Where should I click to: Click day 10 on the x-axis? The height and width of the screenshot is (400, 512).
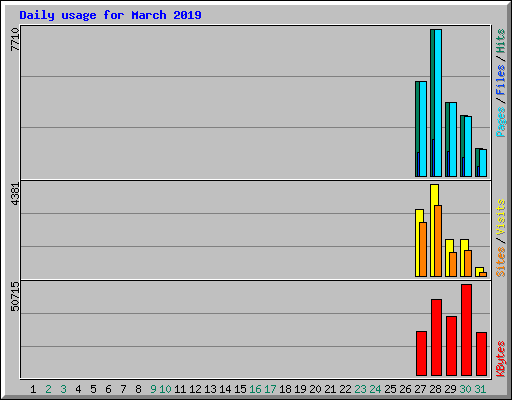165,389
